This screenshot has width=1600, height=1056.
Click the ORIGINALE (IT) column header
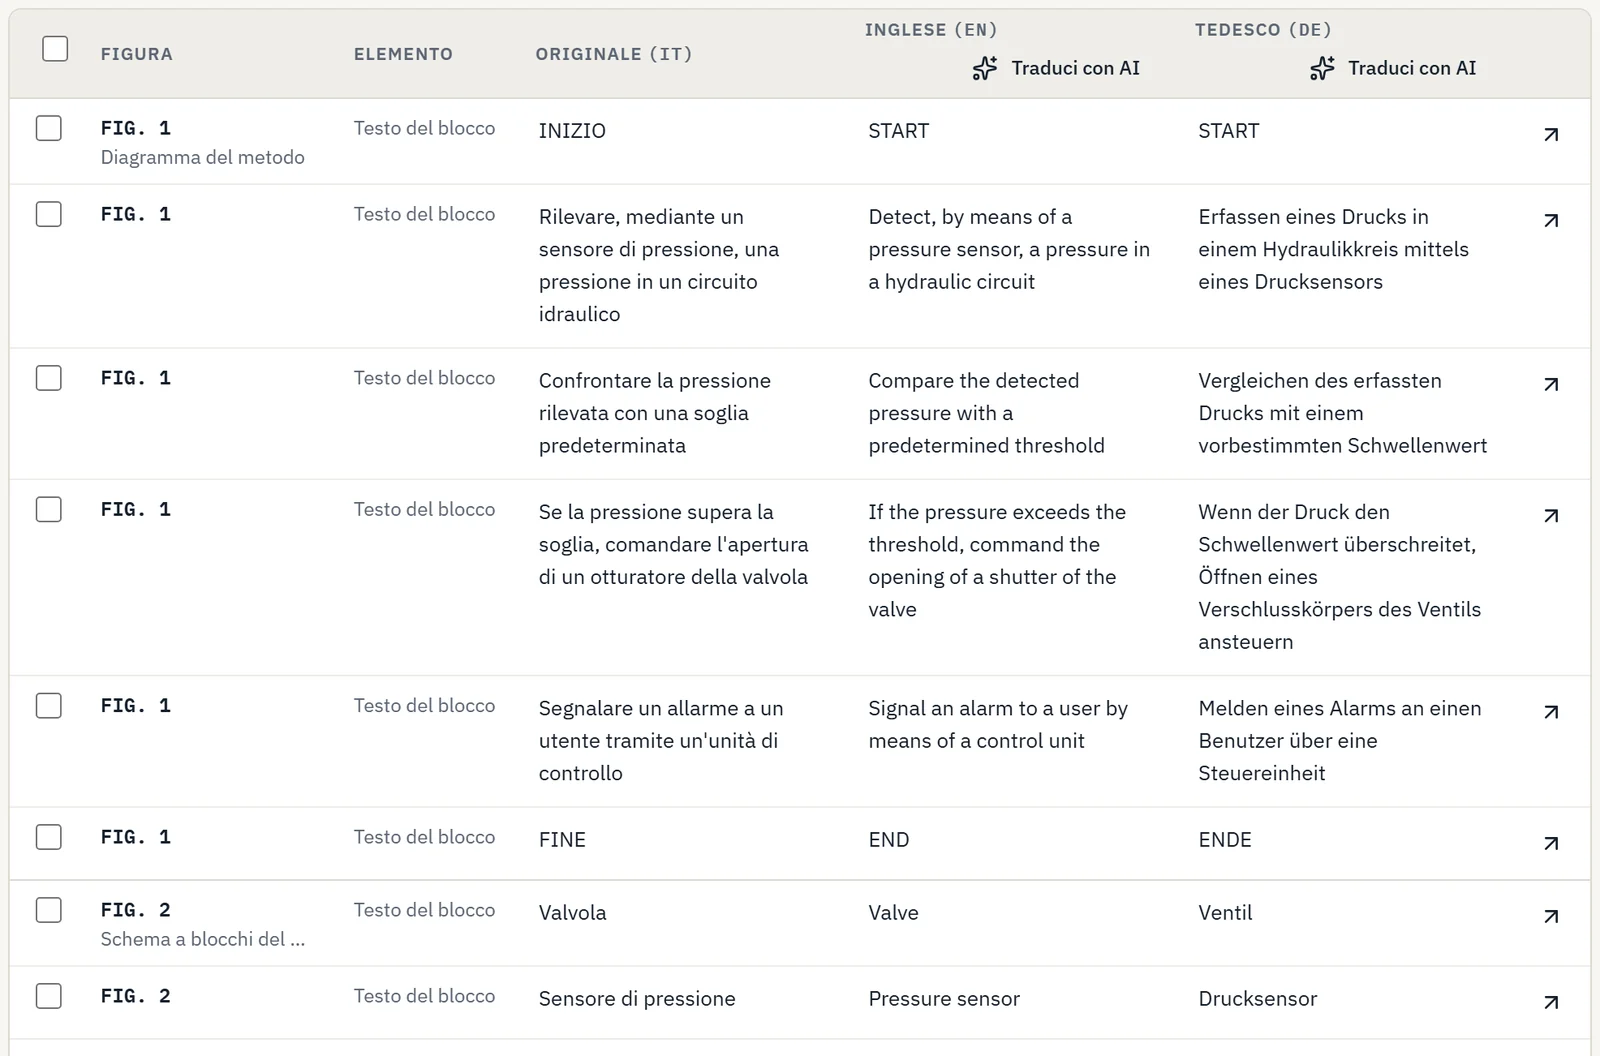pyautogui.click(x=613, y=54)
